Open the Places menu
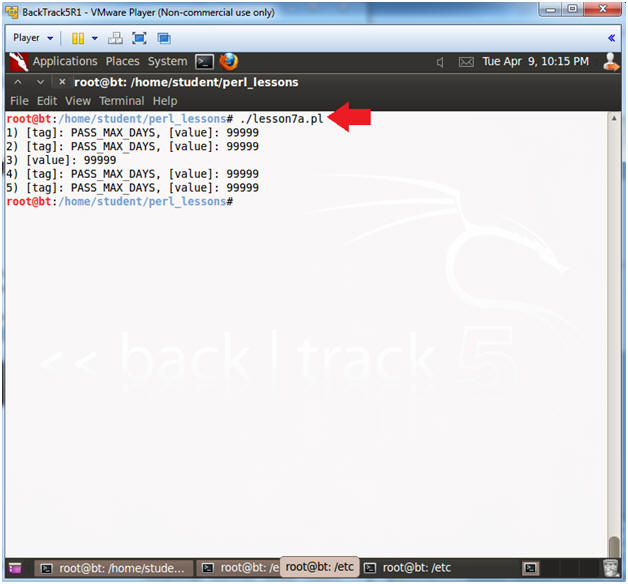 [123, 61]
